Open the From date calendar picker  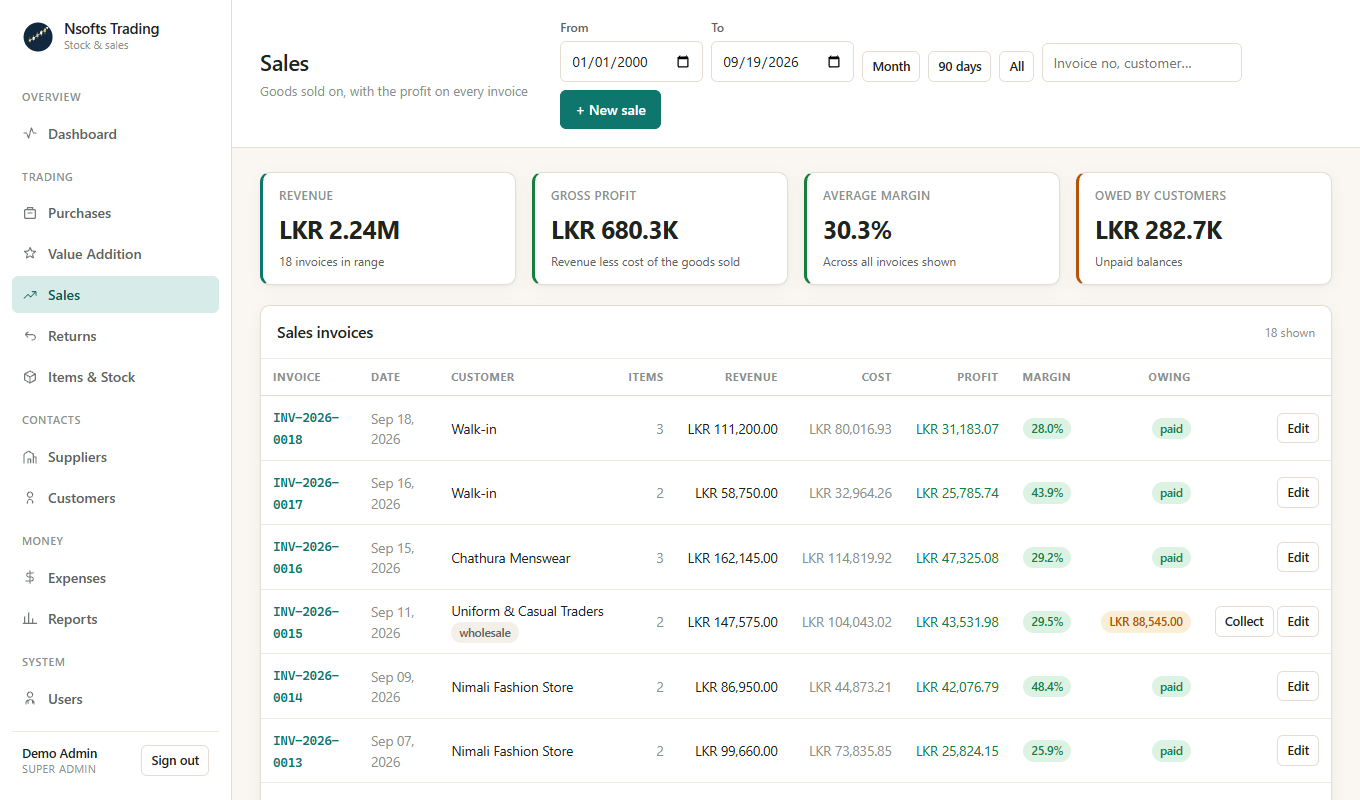pyautogui.click(x=683, y=62)
